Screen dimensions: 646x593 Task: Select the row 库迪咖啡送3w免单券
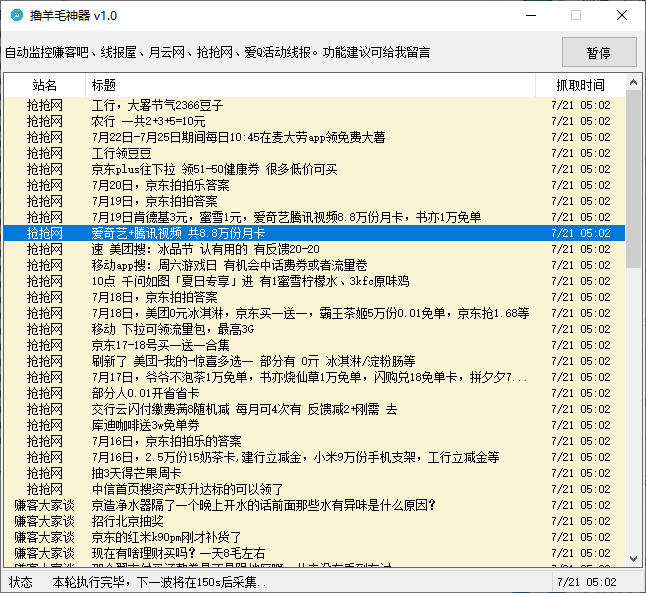314,425
